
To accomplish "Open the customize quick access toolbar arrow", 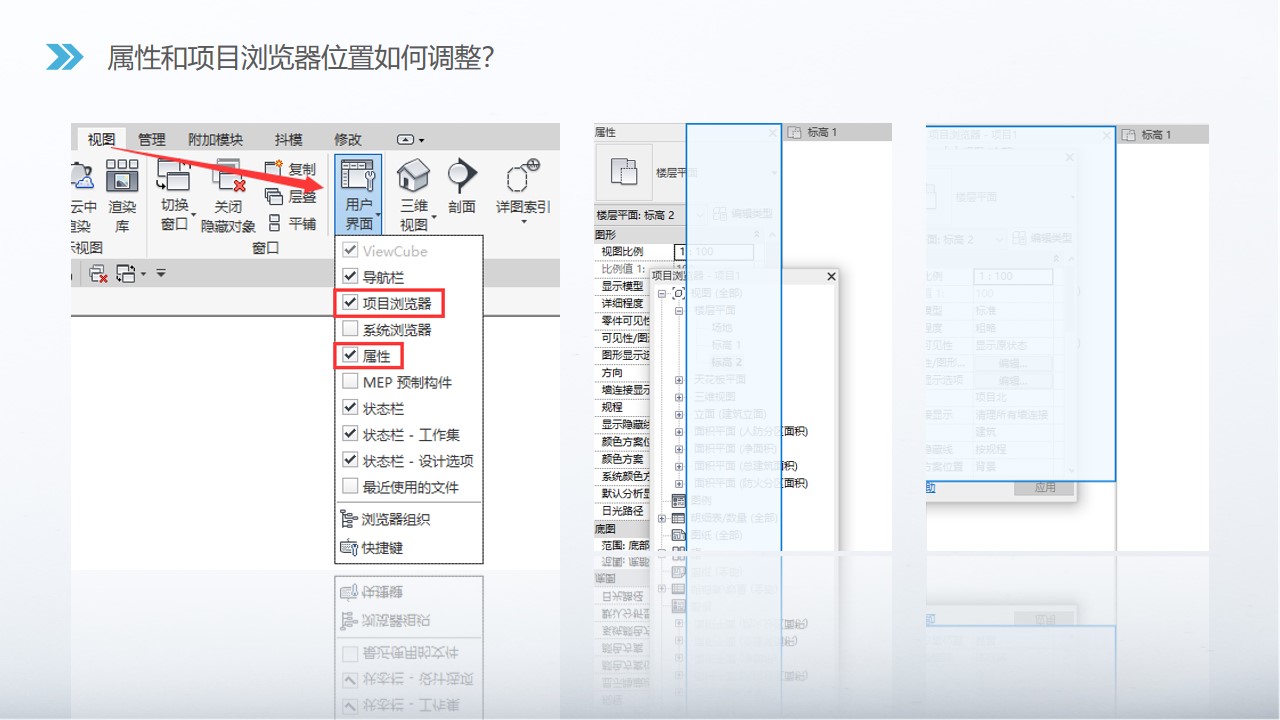I will point(160,273).
